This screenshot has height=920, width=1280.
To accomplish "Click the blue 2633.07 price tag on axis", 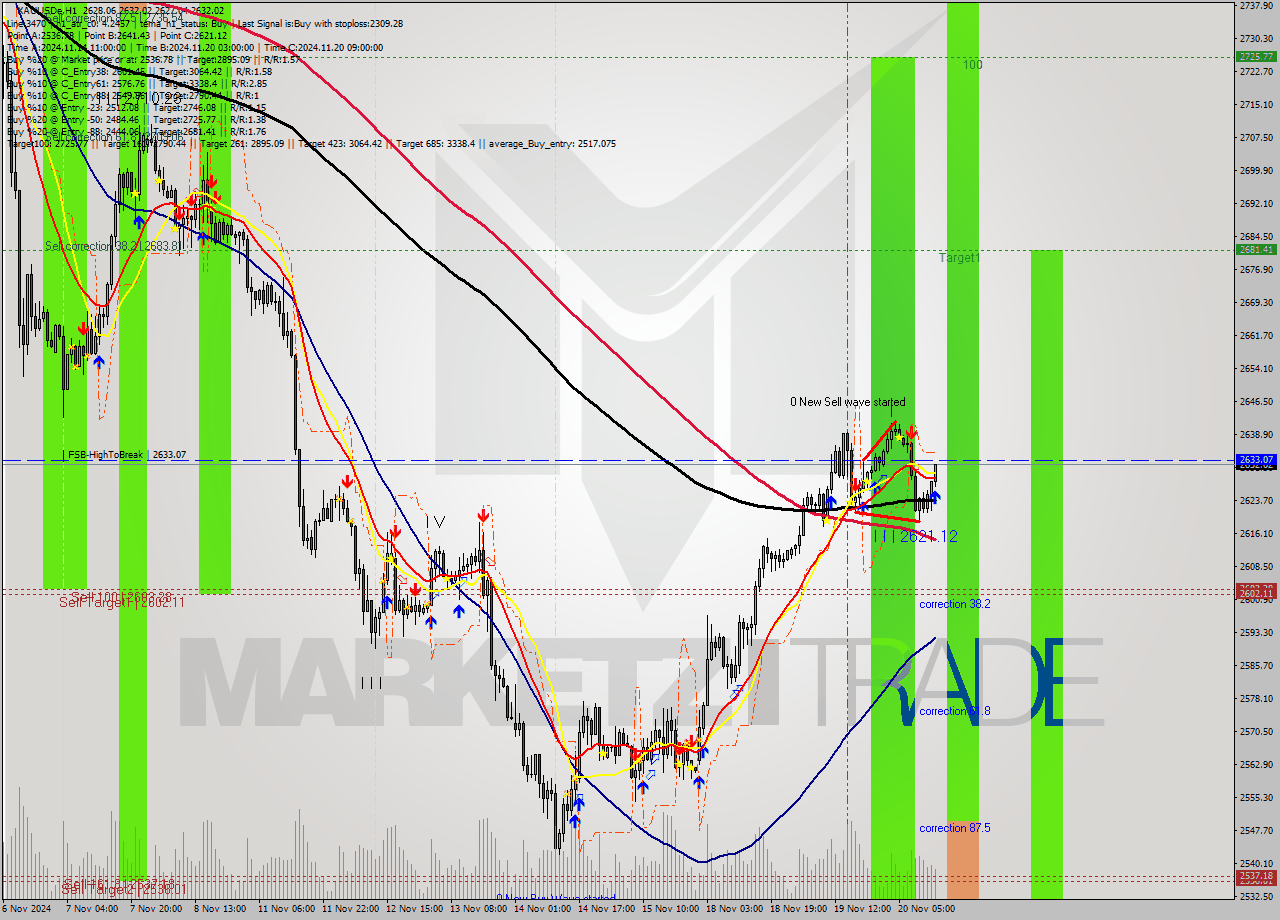I will tap(1256, 460).
